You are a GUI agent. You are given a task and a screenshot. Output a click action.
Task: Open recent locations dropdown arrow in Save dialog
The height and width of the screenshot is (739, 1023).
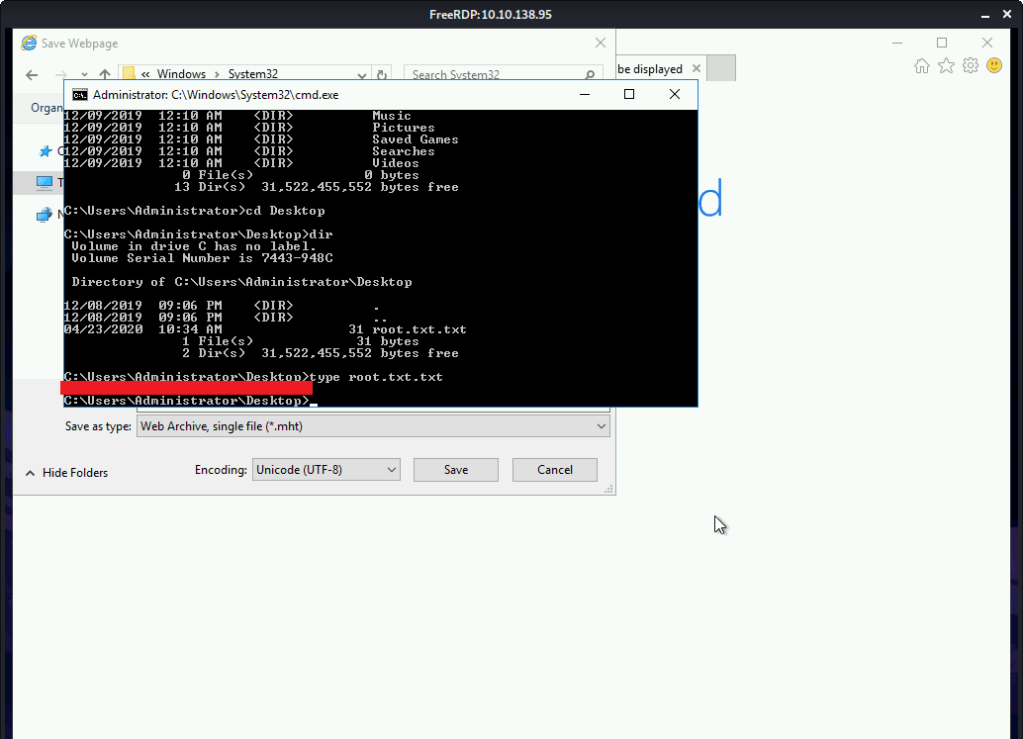[84, 75]
